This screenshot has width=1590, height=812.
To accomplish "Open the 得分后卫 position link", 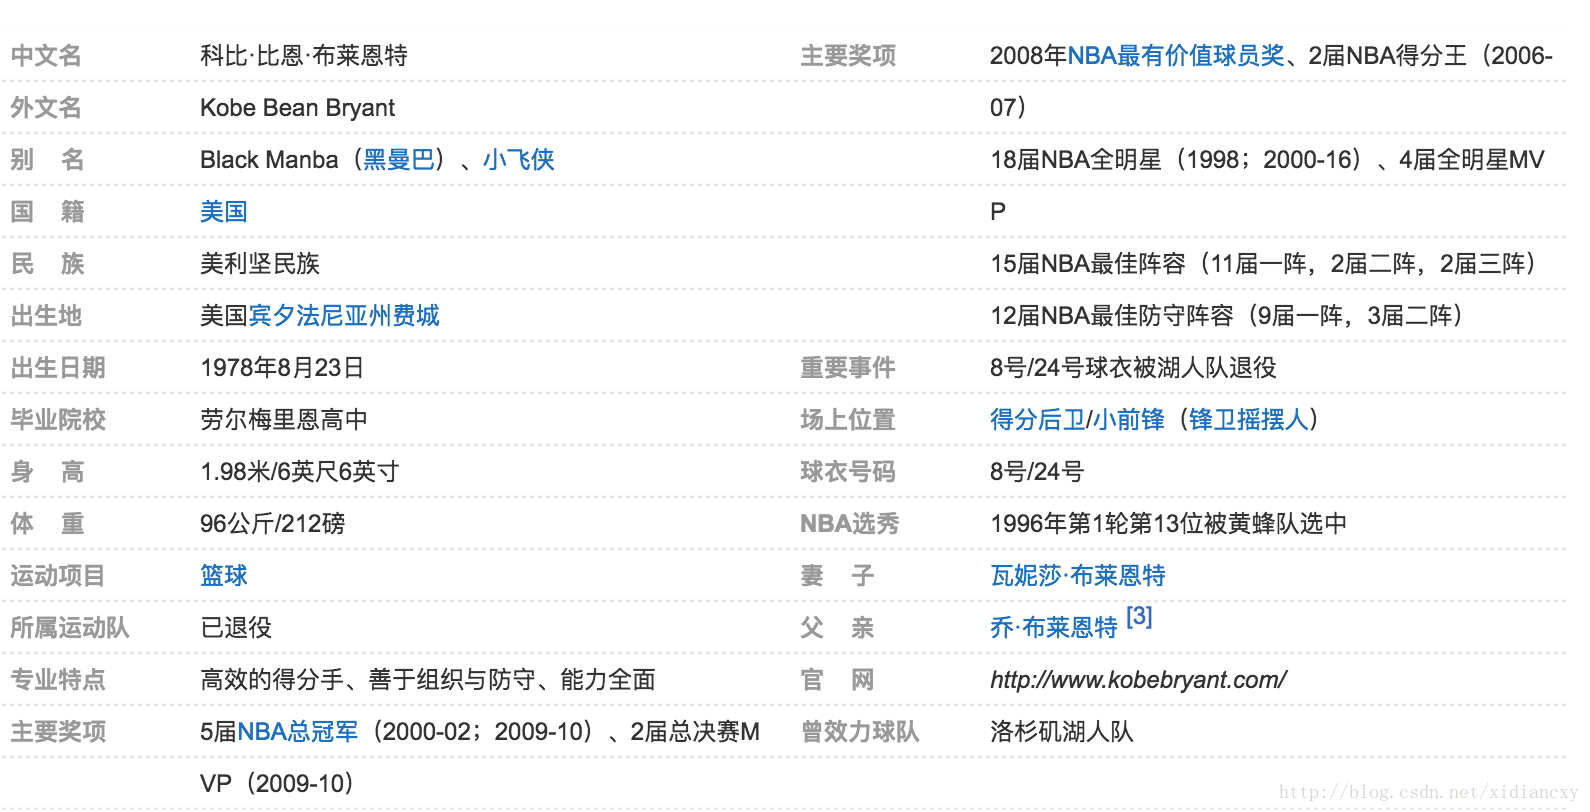I will [1038, 420].
